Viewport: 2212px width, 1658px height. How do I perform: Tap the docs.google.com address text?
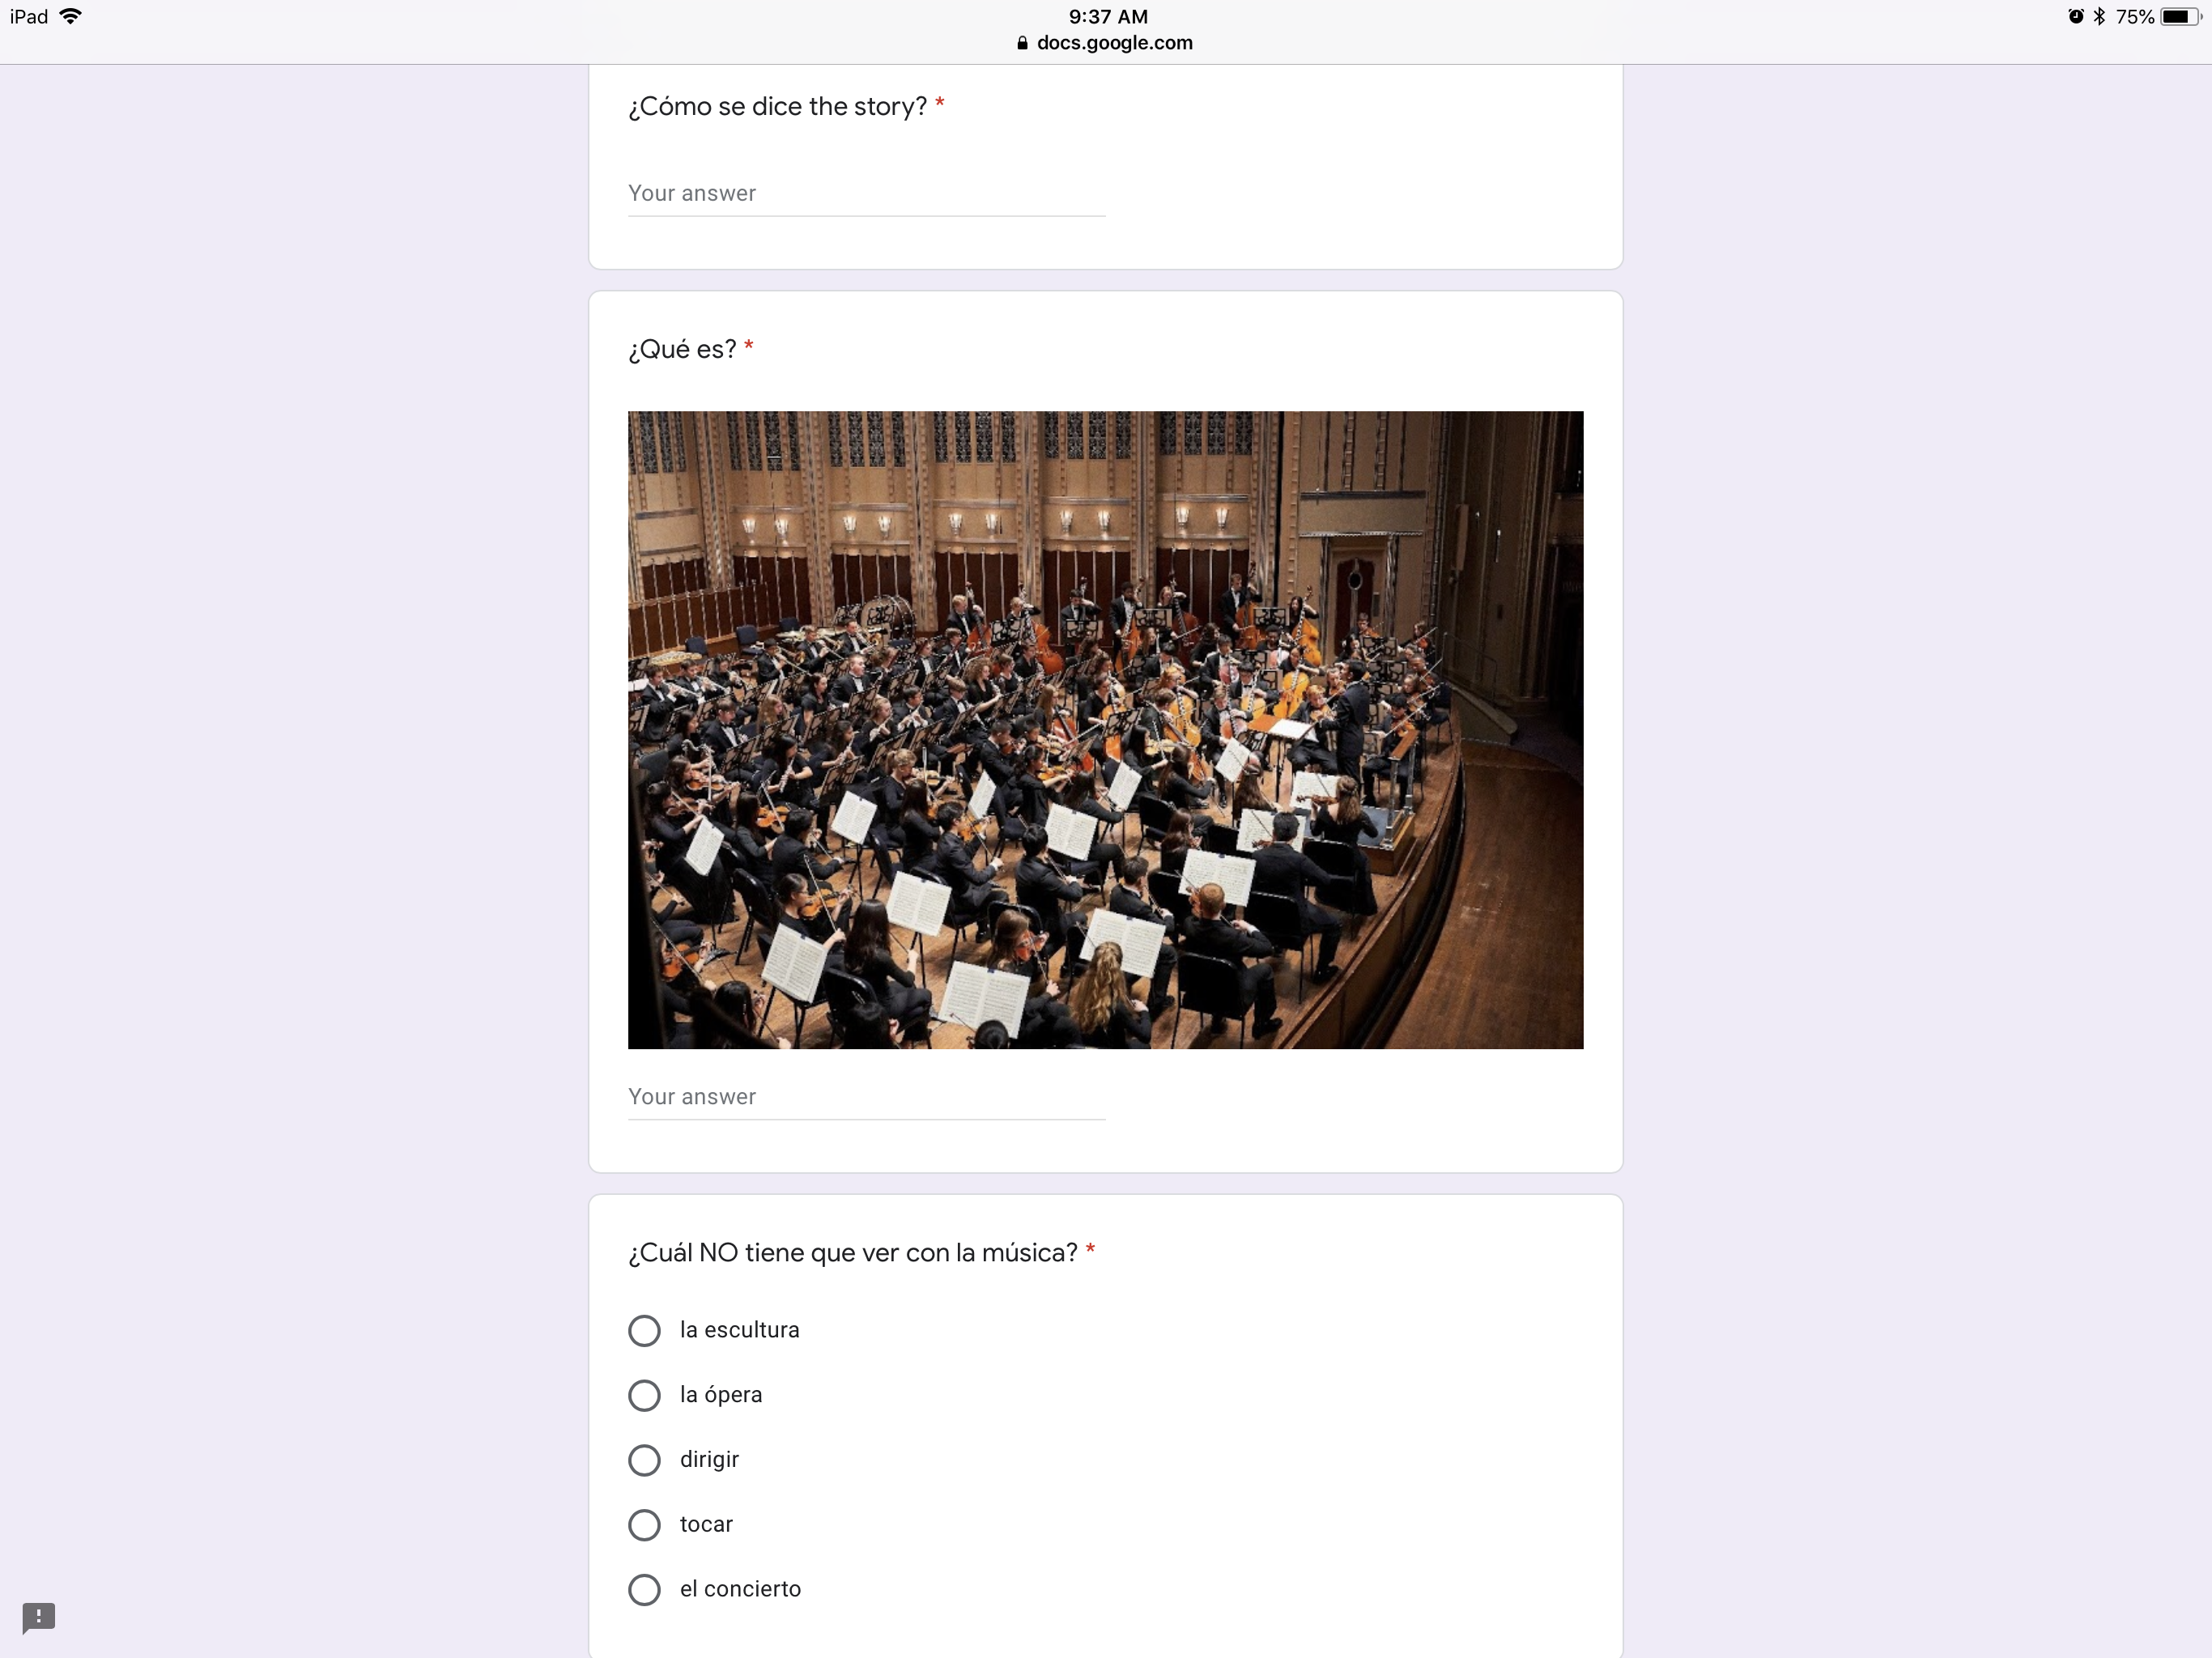1114,43
